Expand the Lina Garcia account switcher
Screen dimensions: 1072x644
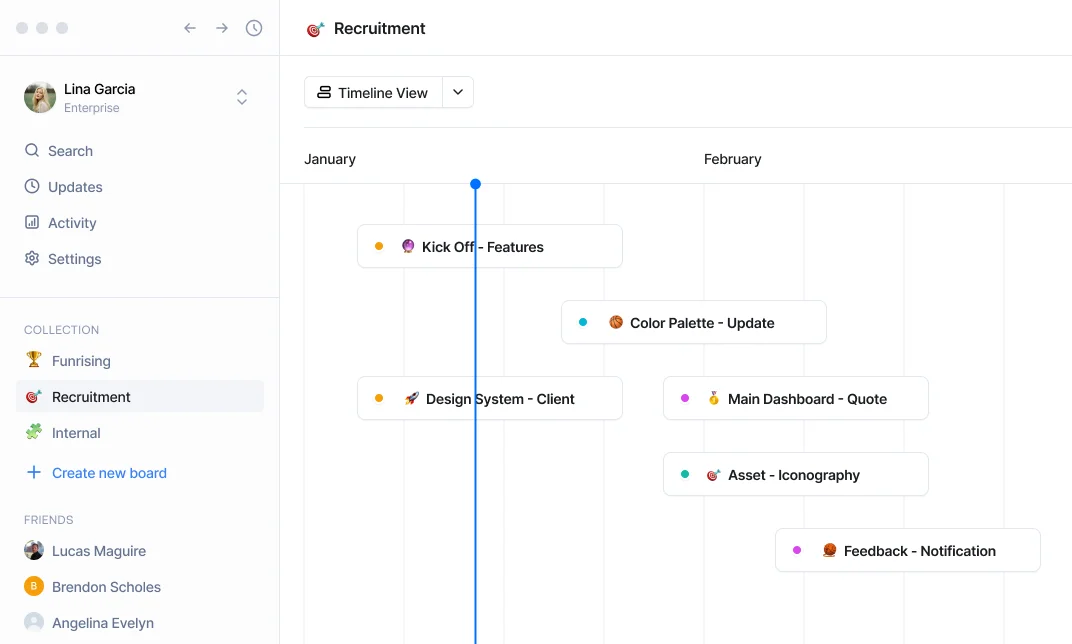242,97
